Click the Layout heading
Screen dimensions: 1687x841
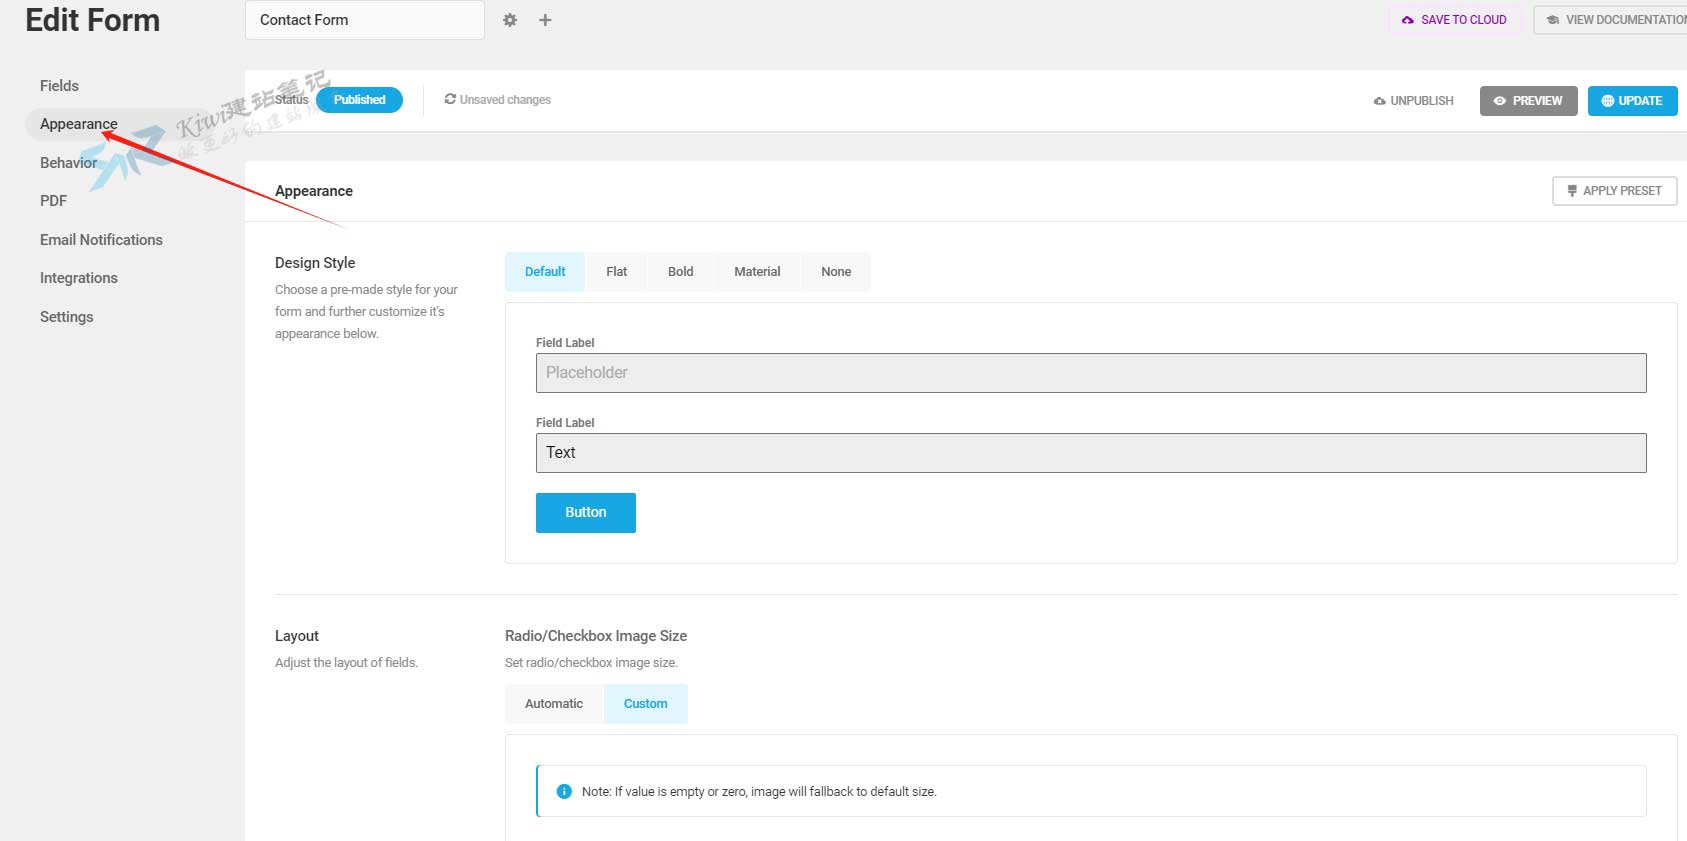297,636
